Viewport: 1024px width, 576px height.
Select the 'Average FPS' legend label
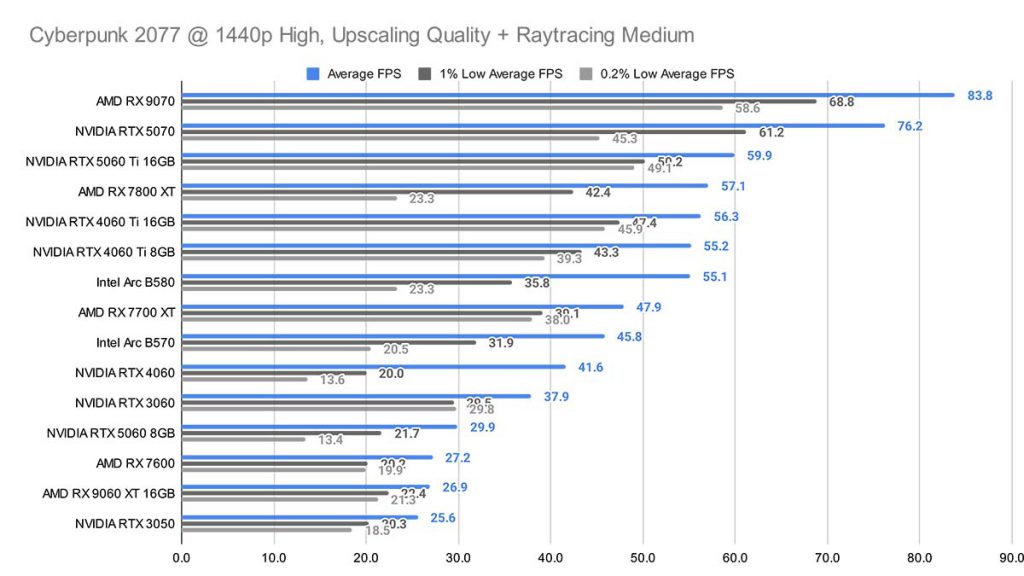[364, 74]
